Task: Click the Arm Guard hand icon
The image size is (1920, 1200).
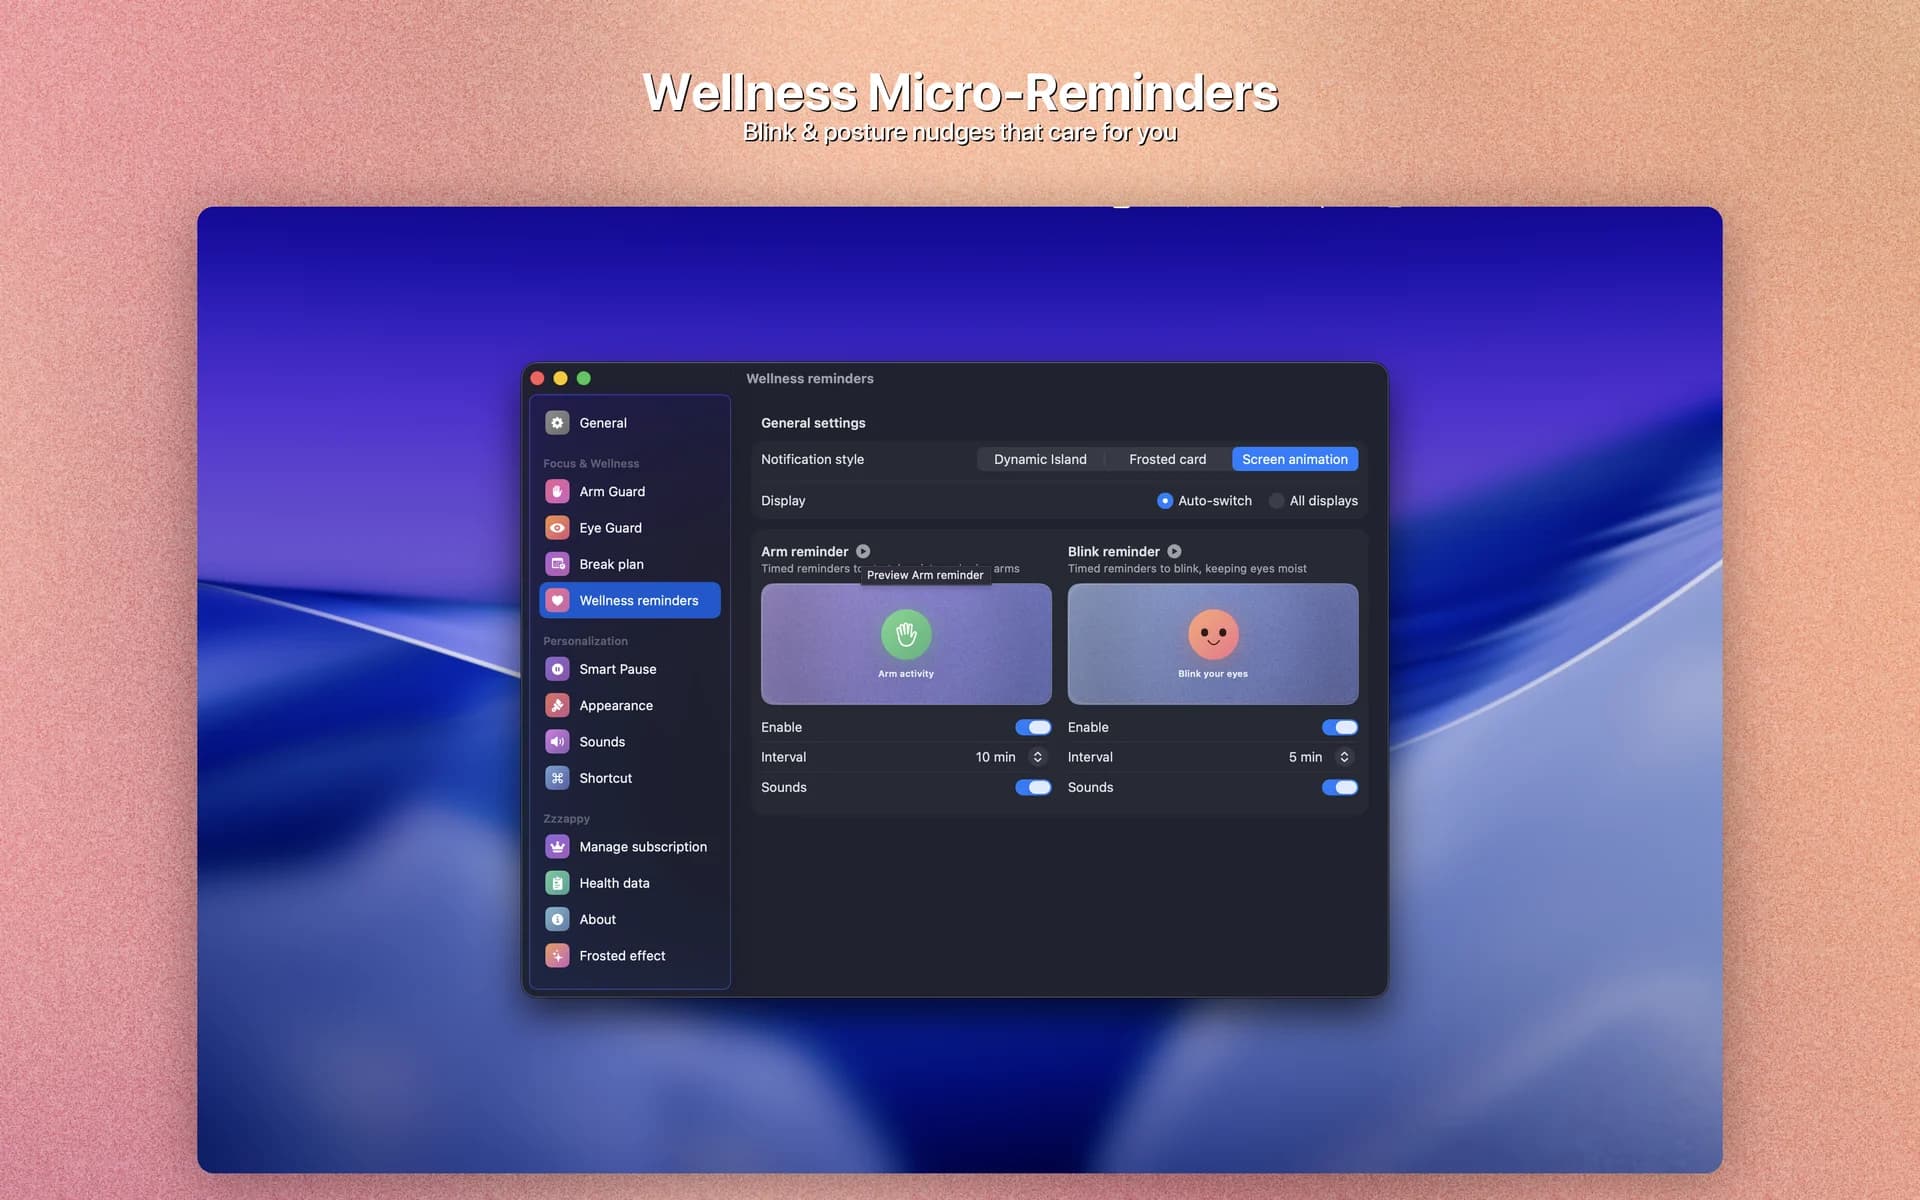Action: click(557, 491)
